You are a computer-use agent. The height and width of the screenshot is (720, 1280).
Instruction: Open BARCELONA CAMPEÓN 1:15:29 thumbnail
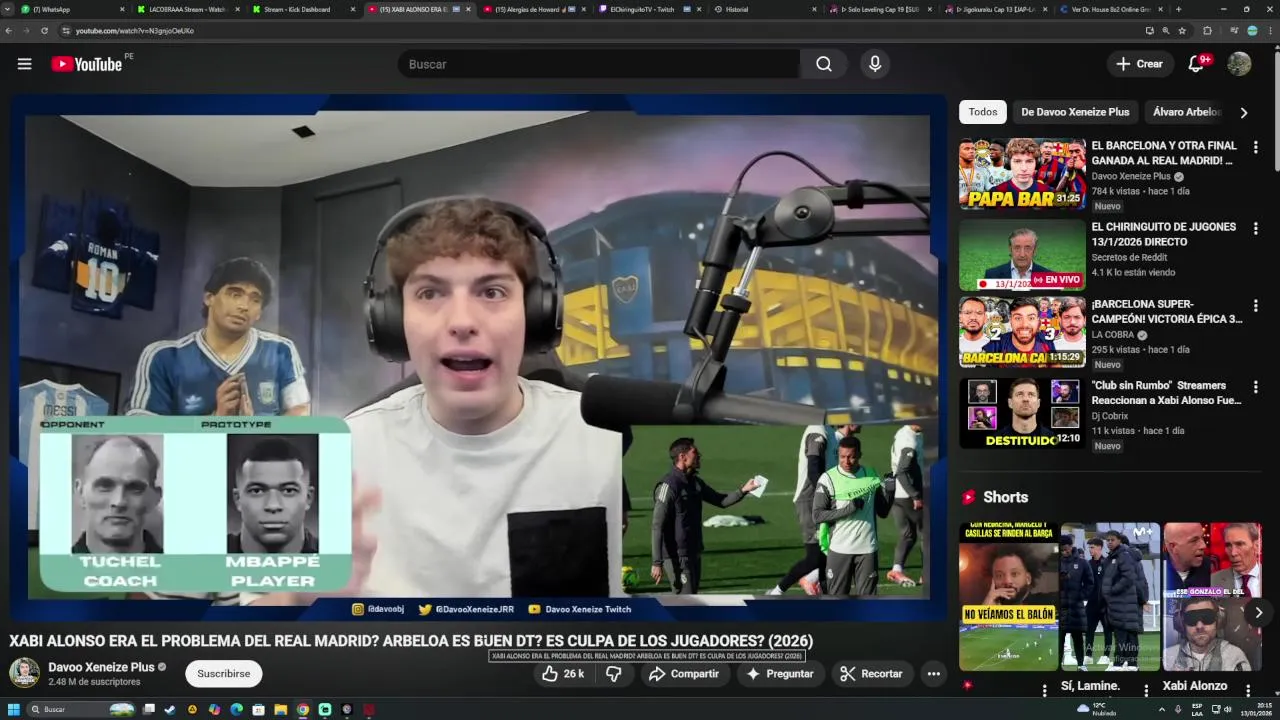pos(1022,332)
